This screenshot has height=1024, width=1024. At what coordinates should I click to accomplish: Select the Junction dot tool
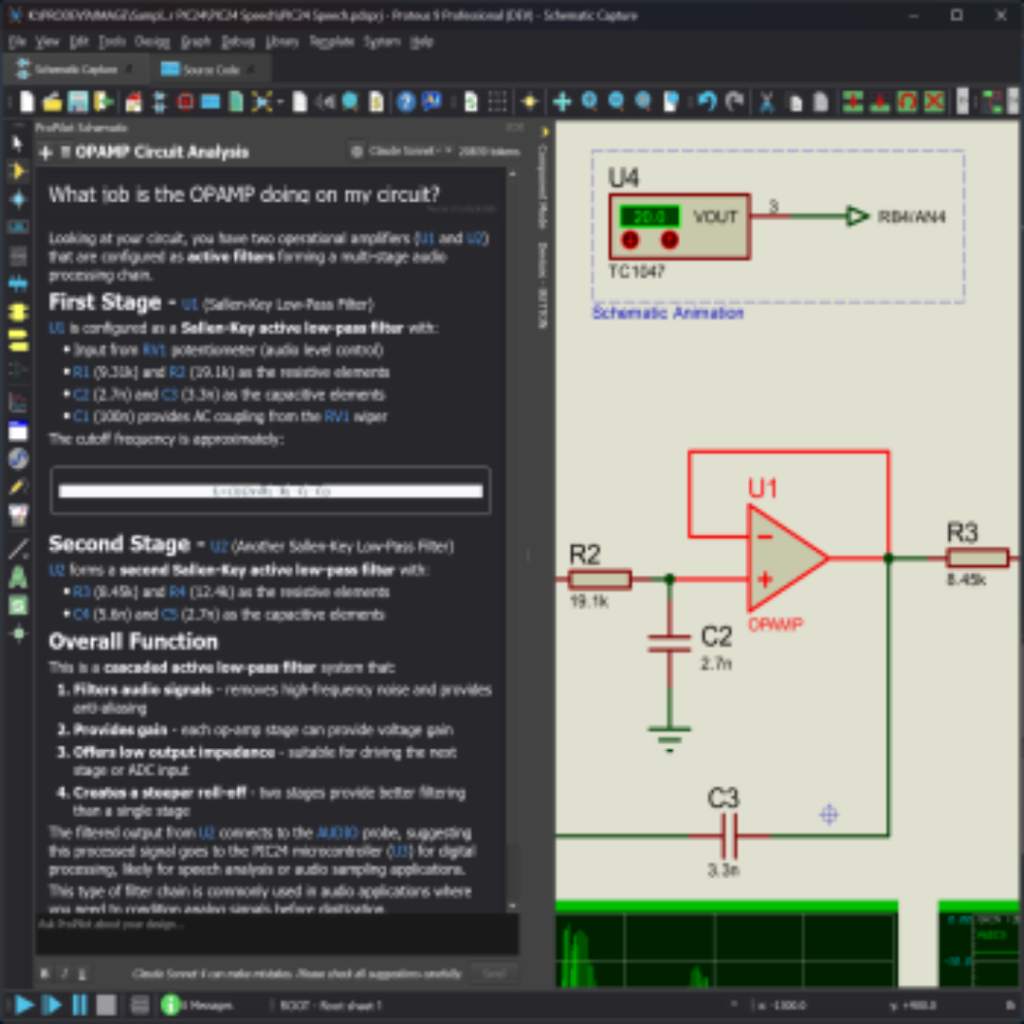coord(17,199)
